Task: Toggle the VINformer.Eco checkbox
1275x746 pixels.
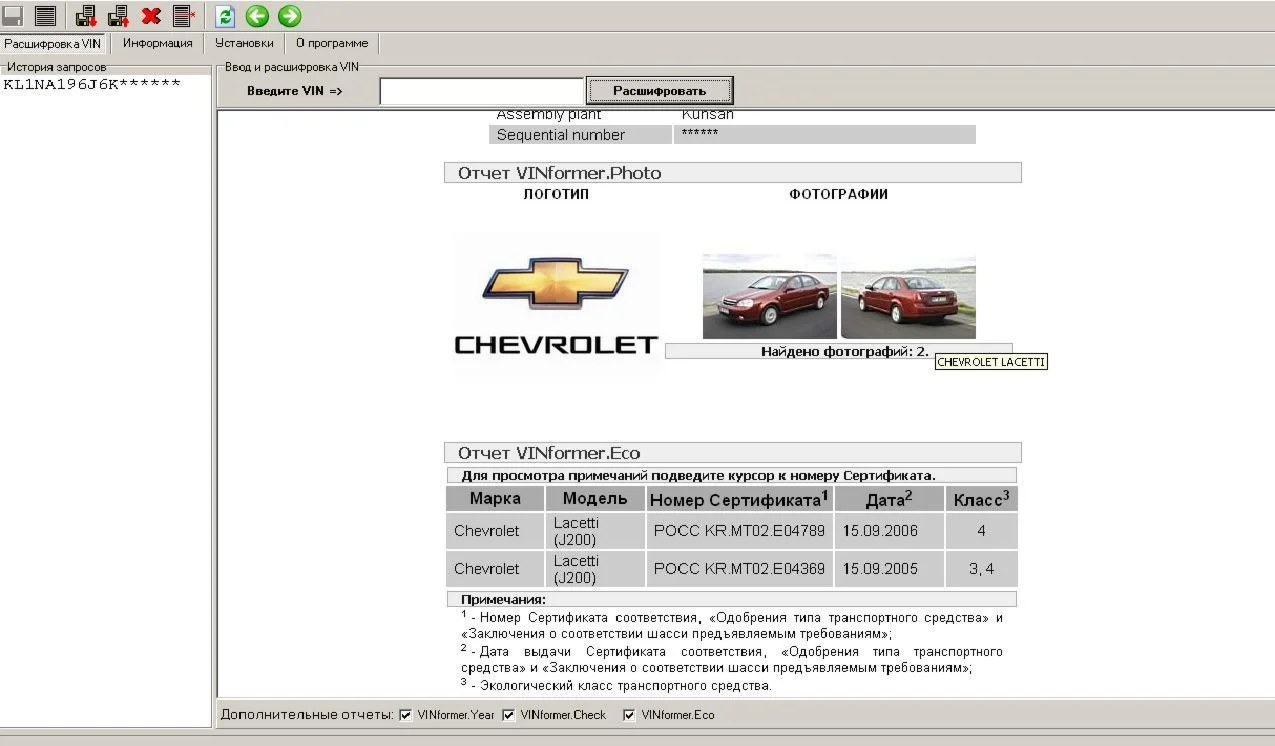Action: coord(629,715)
